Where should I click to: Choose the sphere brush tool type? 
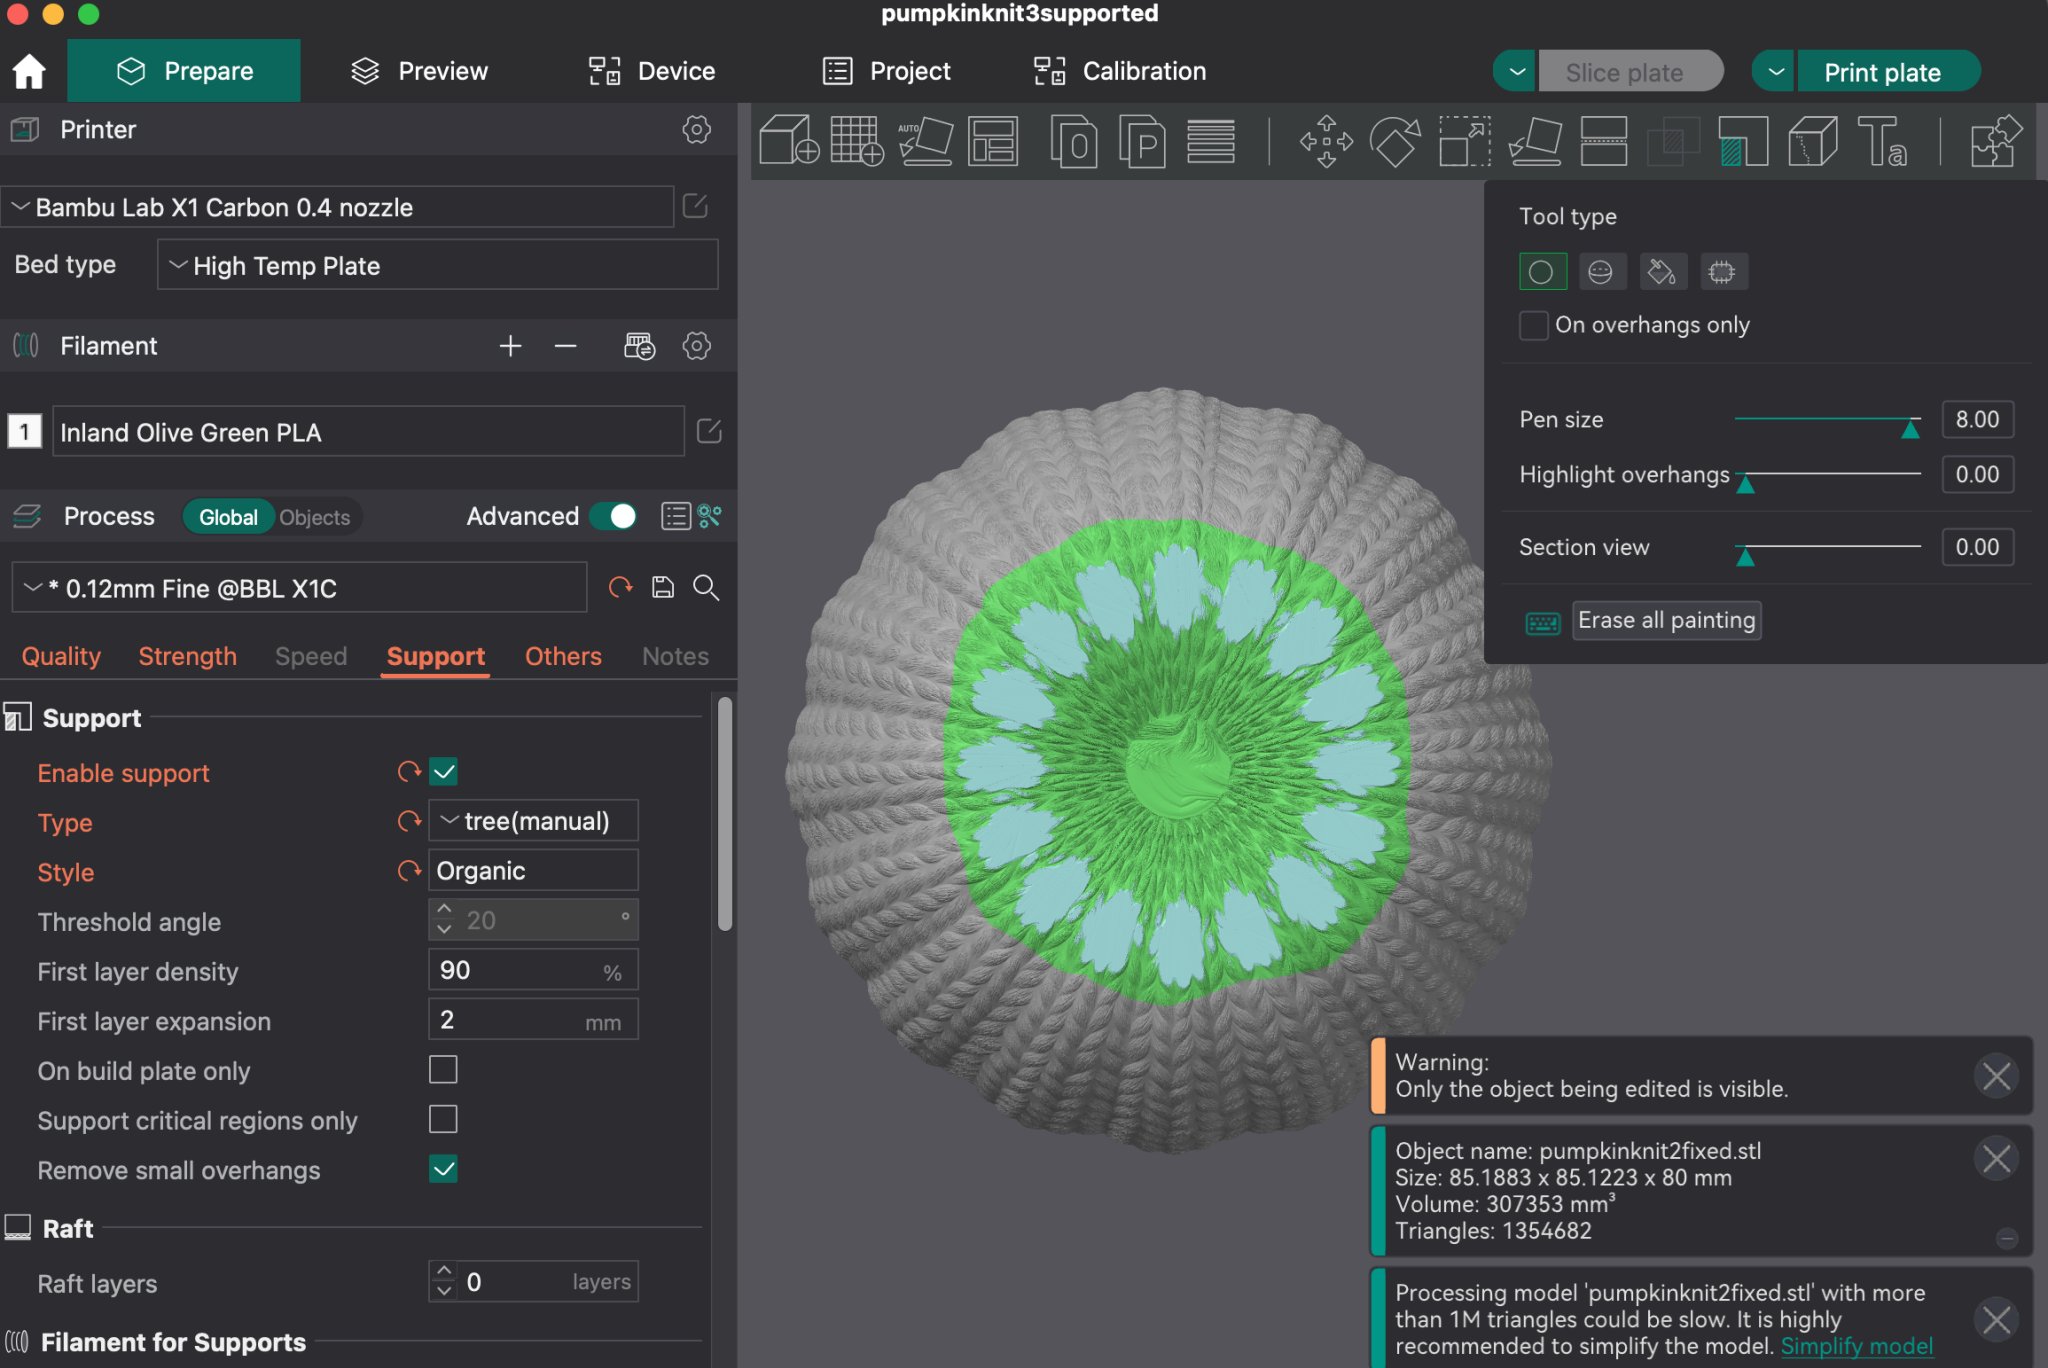(1600, 272)
